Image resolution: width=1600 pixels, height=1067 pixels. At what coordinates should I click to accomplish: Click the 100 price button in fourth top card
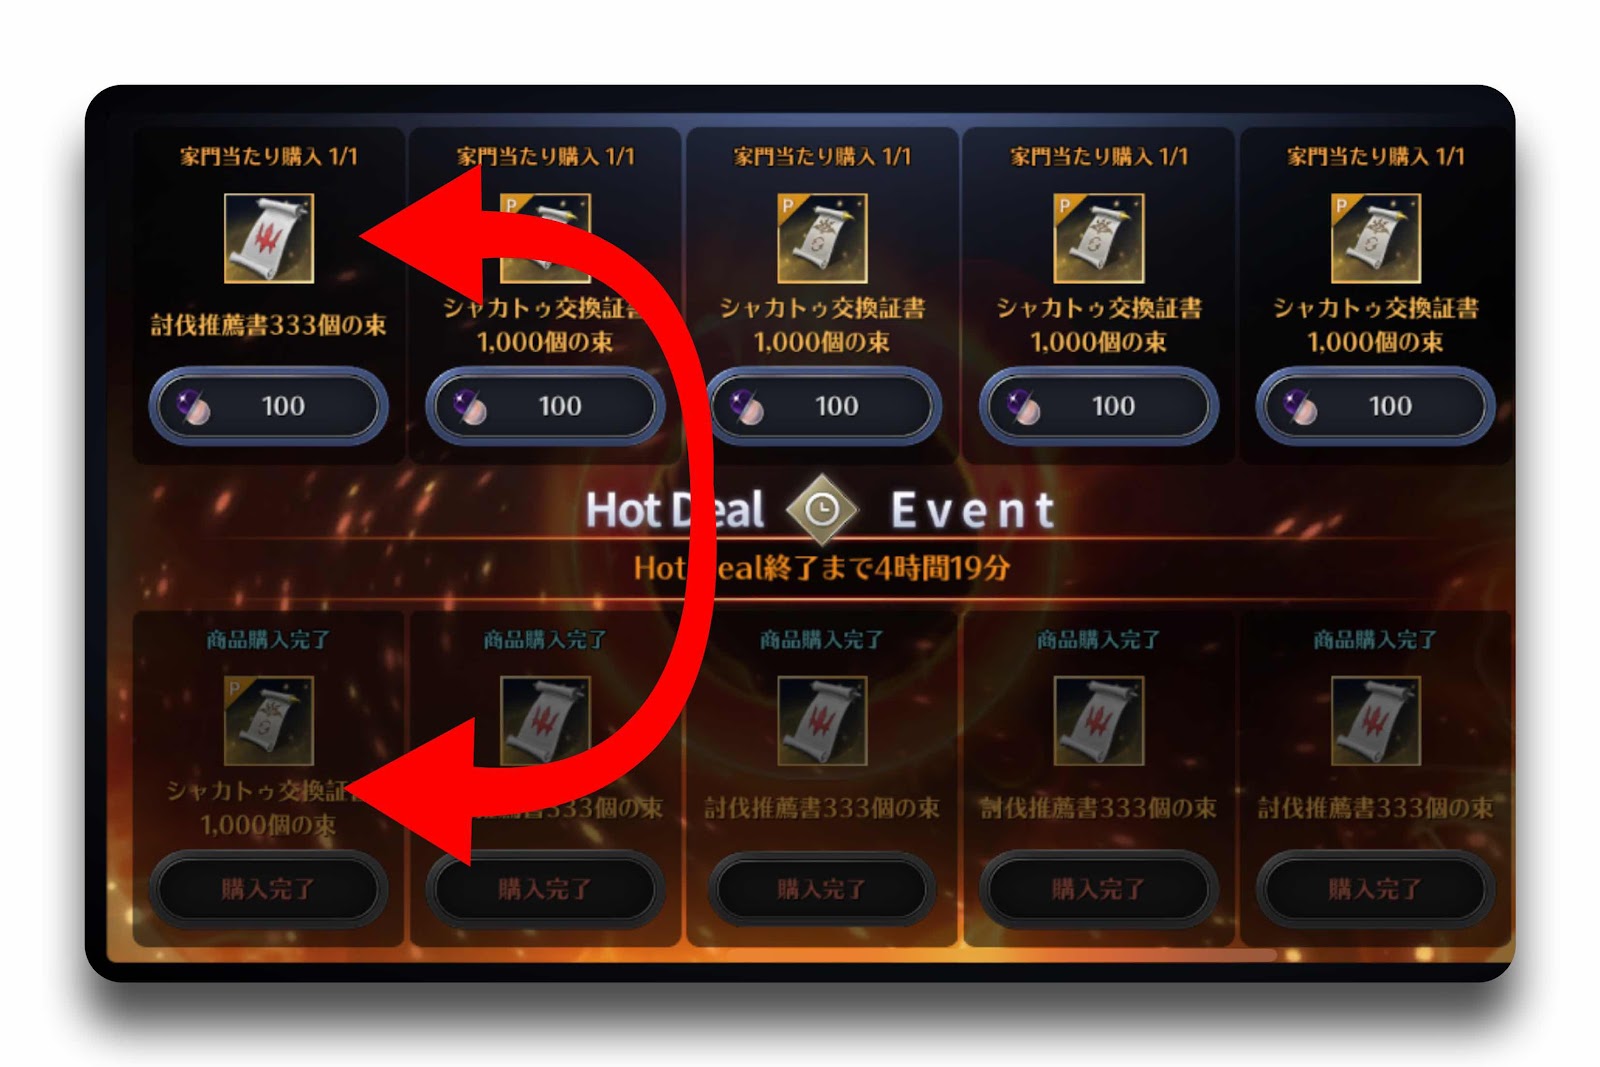[1099, 406]
